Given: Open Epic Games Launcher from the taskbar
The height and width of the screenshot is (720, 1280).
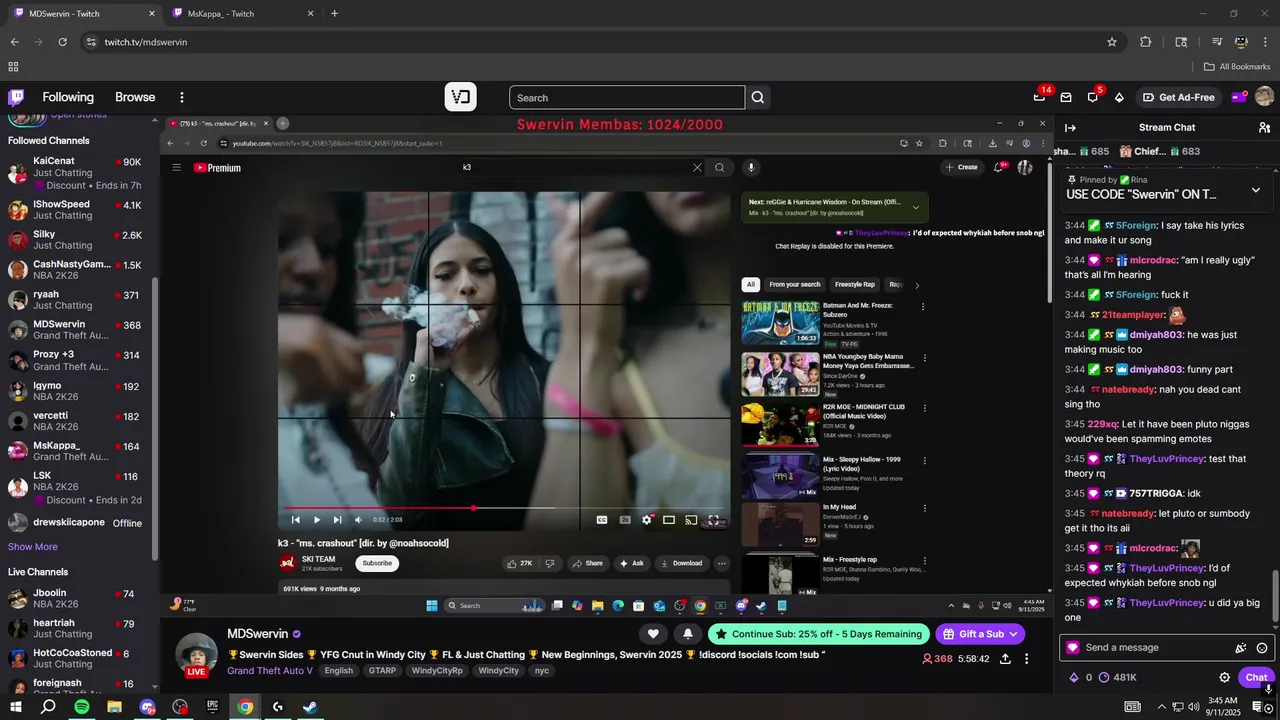Looking at the screenshot, I should click(x=212, y=707).
